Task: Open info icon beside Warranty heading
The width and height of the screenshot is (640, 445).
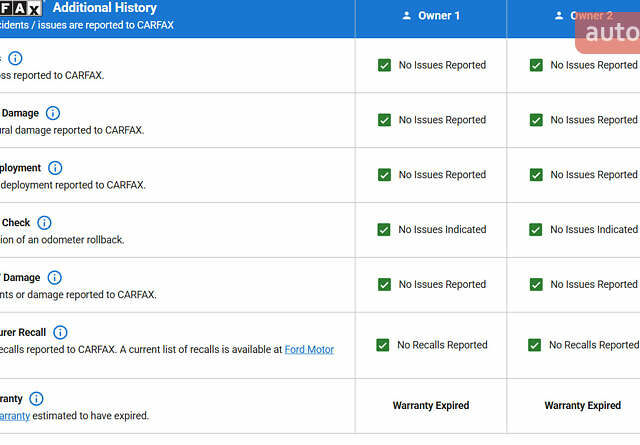Action: pyautogui.click(x=36, y=398)
